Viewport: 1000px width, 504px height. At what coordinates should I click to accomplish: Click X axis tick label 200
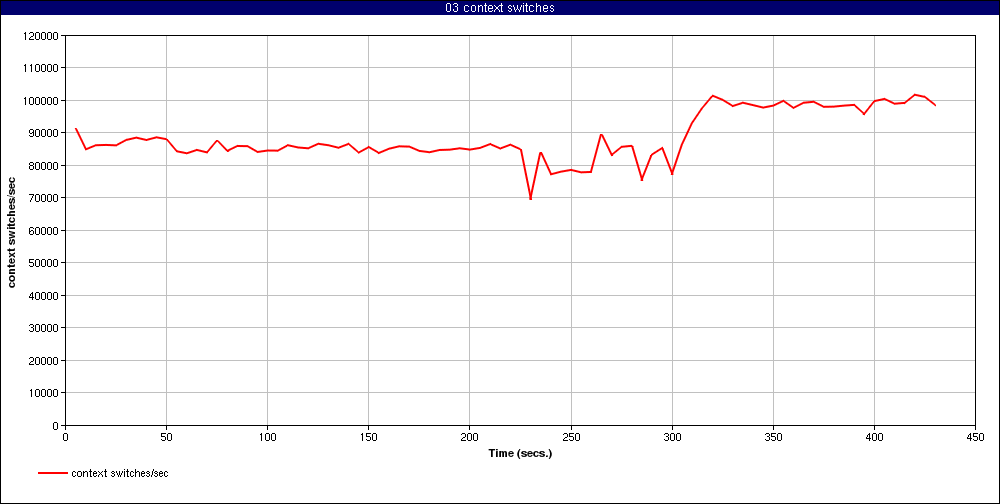point(469,438)
